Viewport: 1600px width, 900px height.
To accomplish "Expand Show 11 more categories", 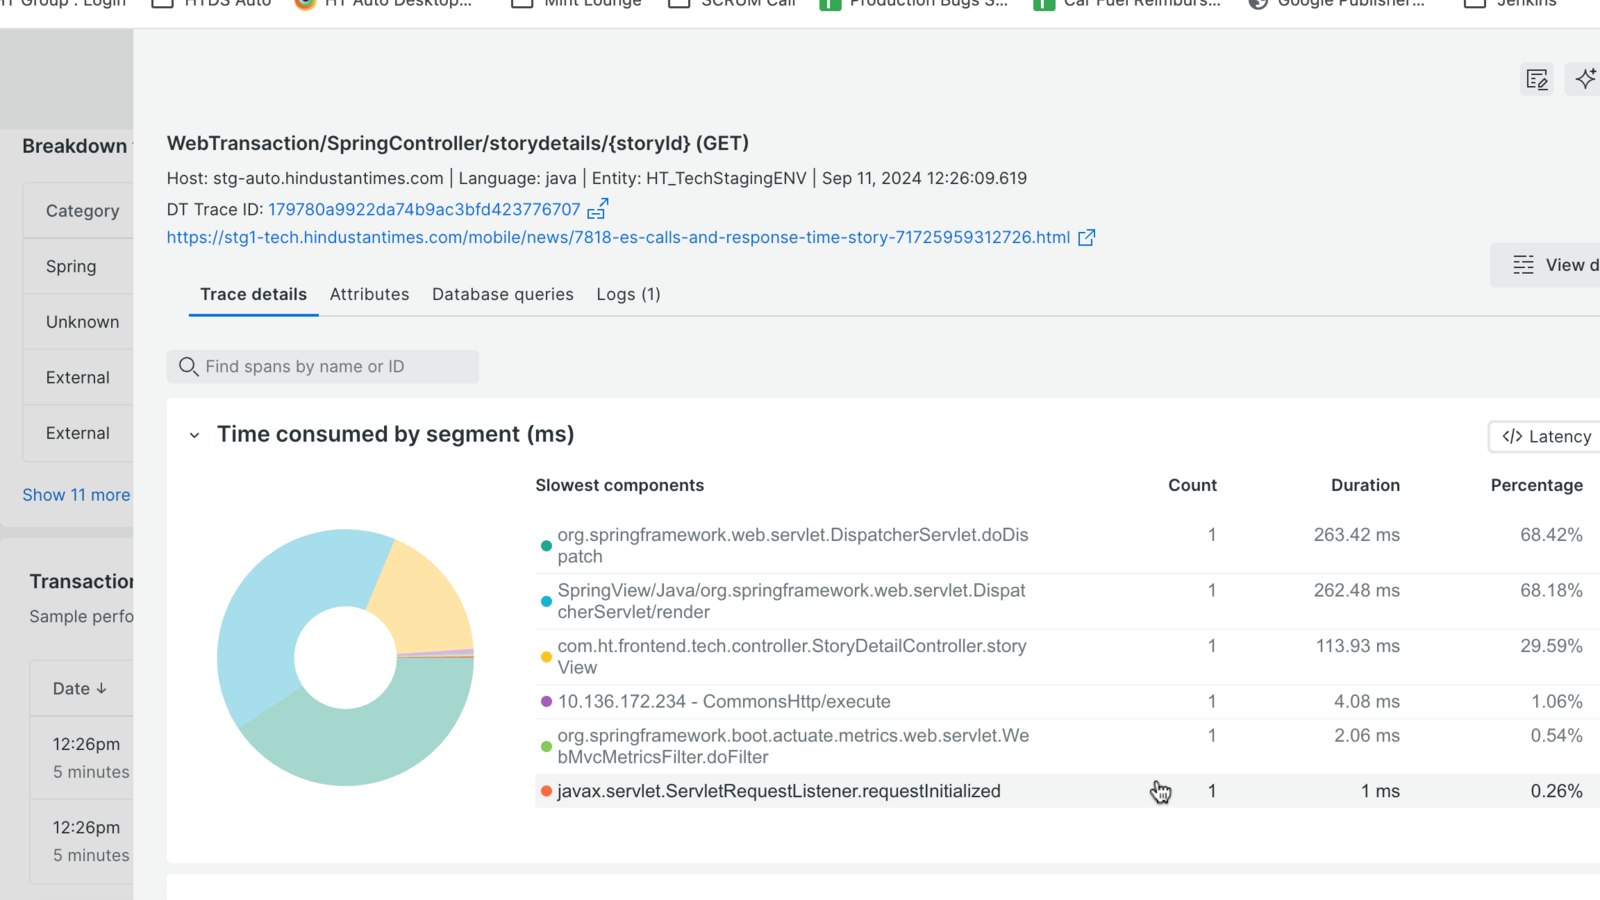I will point(76,495).
